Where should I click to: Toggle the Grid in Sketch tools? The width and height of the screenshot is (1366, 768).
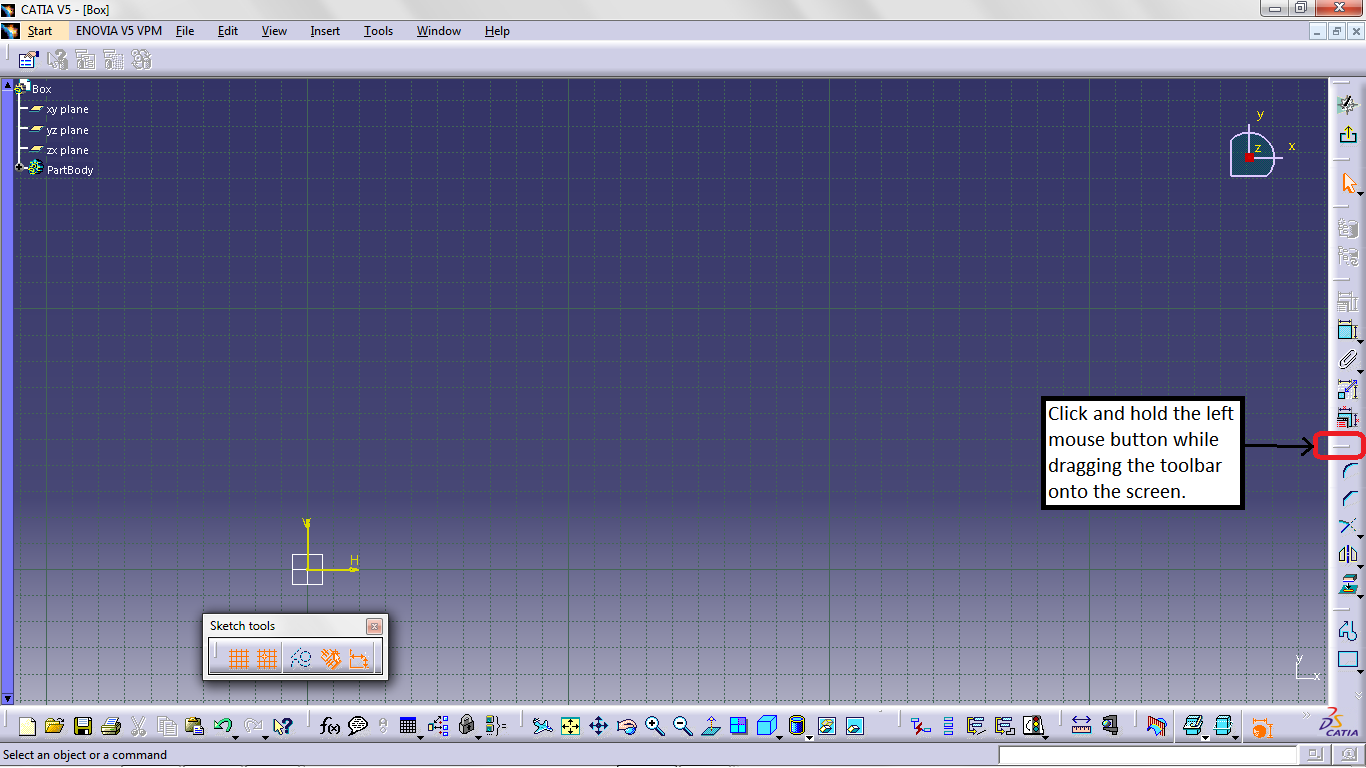(240, 658)
